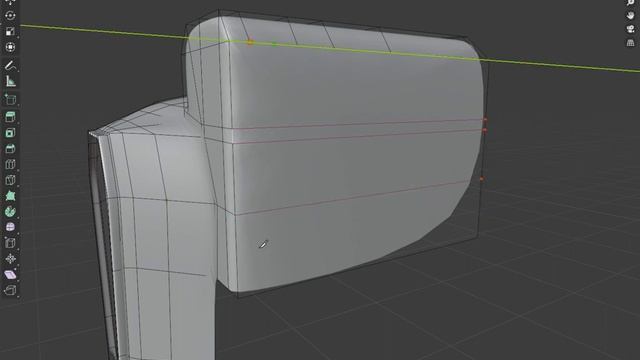Select the Loop Cut tool
The width and height of the screenshot is (640, 360).
coord(10,164)
